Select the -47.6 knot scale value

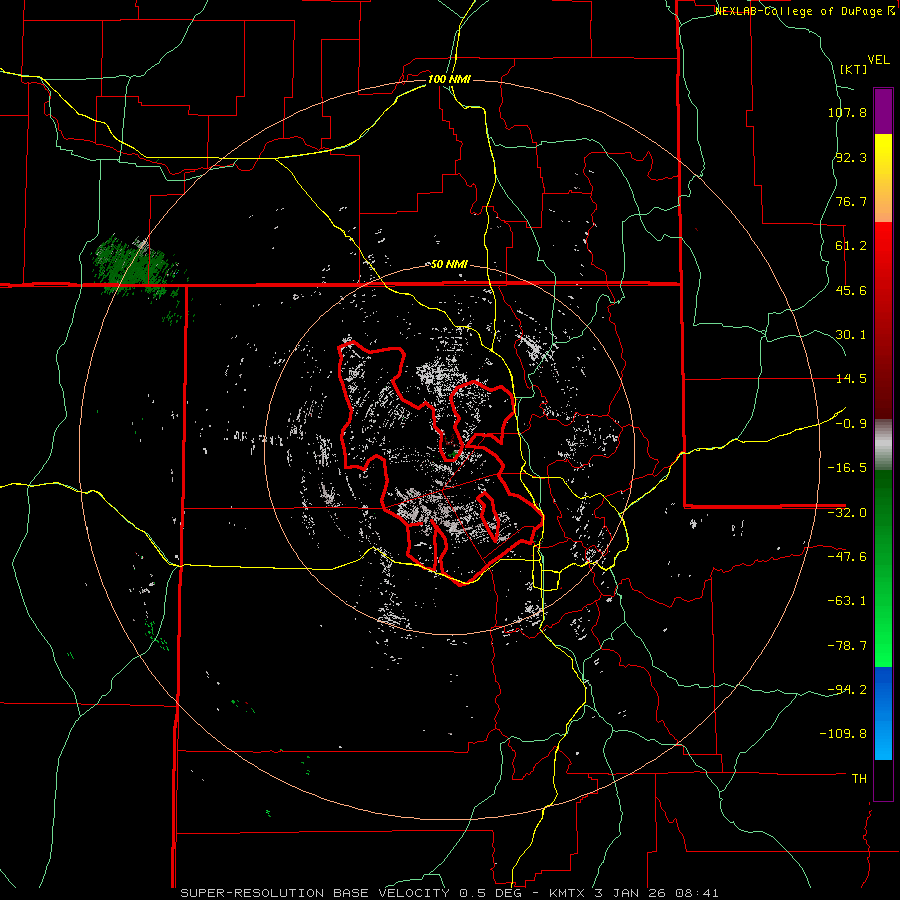847,557
